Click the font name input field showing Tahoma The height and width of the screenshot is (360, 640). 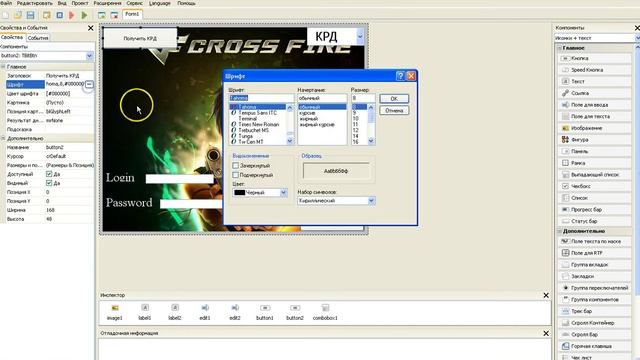261,98
